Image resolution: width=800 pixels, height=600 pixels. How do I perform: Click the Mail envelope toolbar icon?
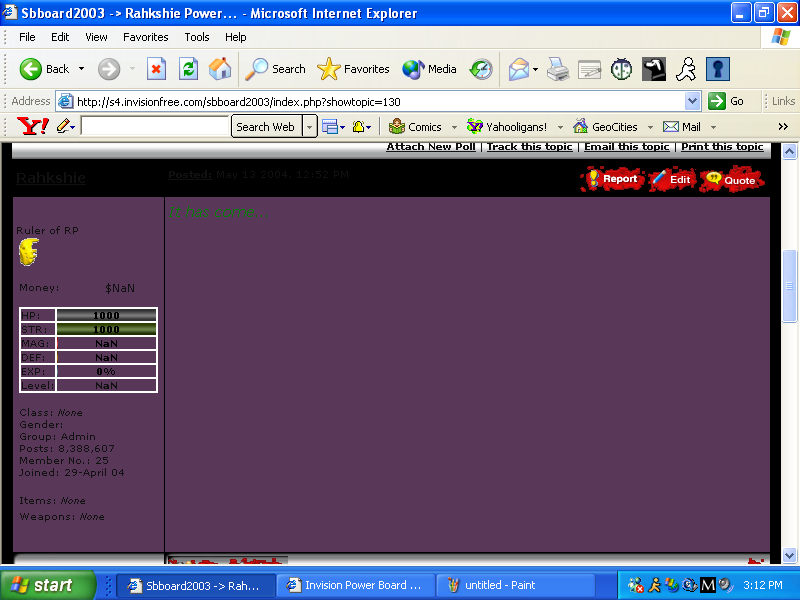(519, 69)
